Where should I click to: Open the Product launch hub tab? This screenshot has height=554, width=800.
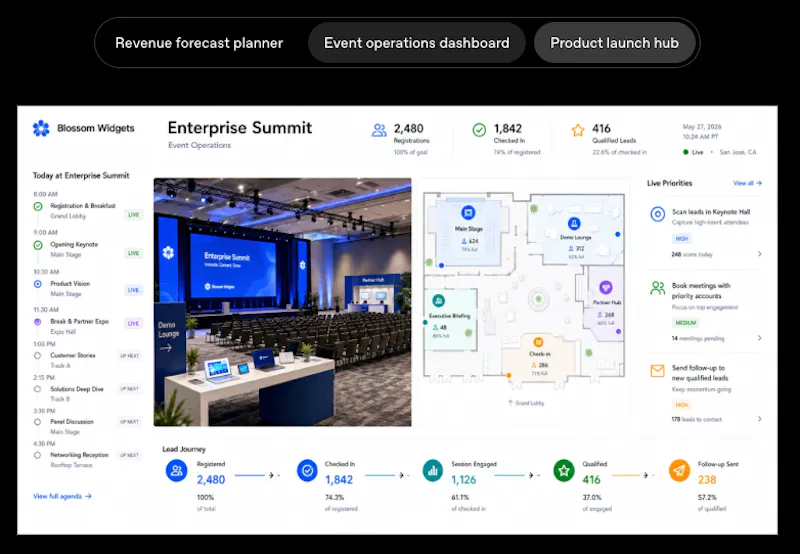[x=614, y=43]
